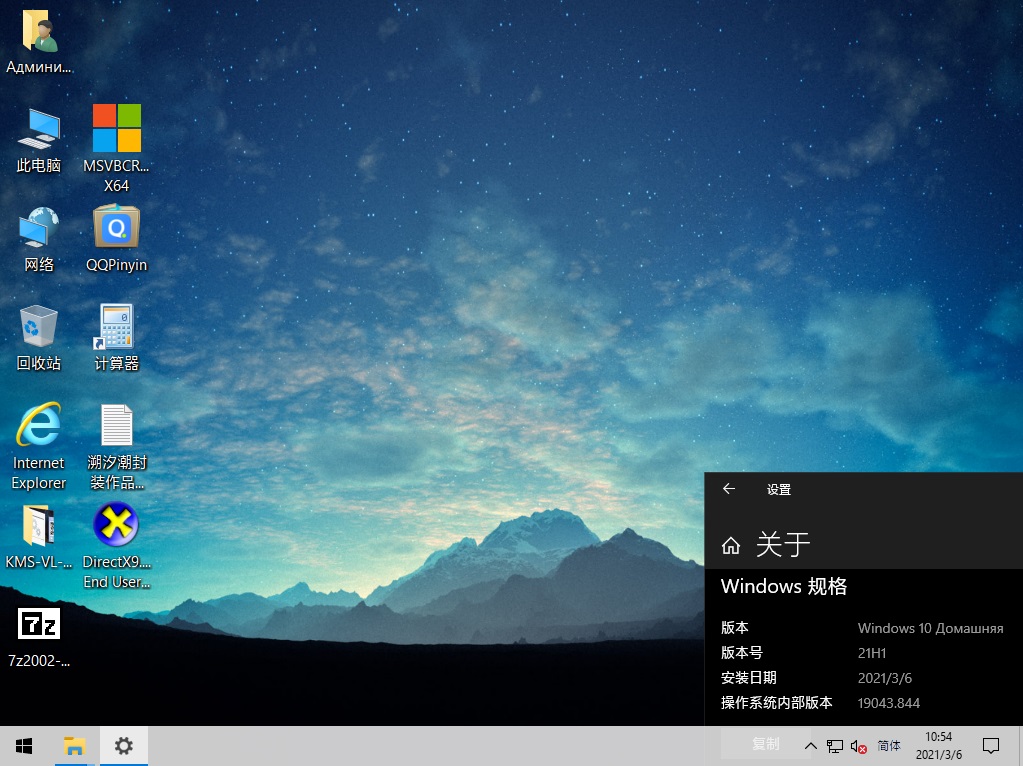
Task: Click the muted volume tray icon
Action: click(x=858, y=746)
